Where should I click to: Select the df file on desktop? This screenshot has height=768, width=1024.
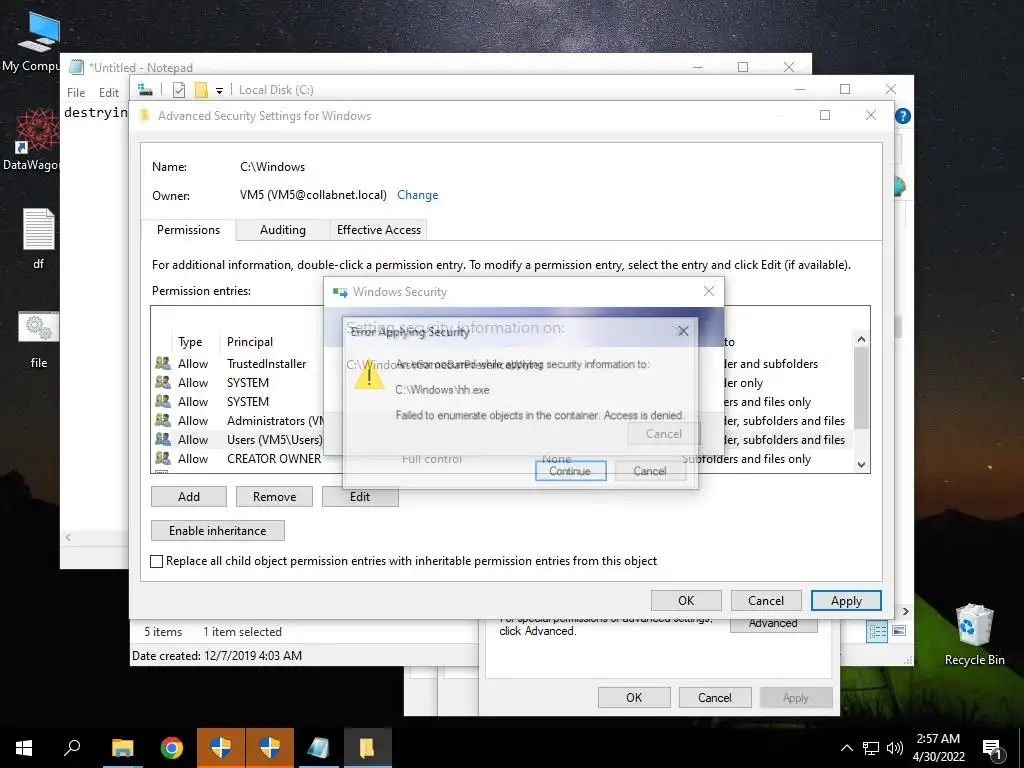39,238
